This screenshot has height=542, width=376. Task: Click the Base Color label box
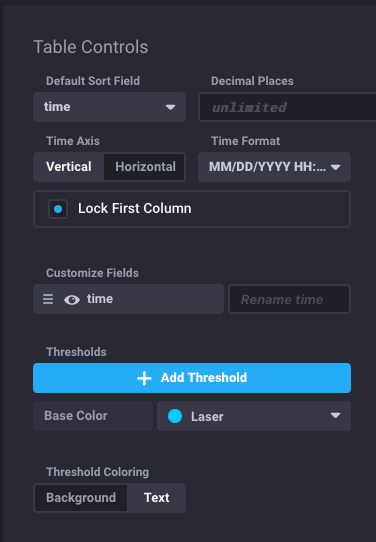tap(93, 416)
